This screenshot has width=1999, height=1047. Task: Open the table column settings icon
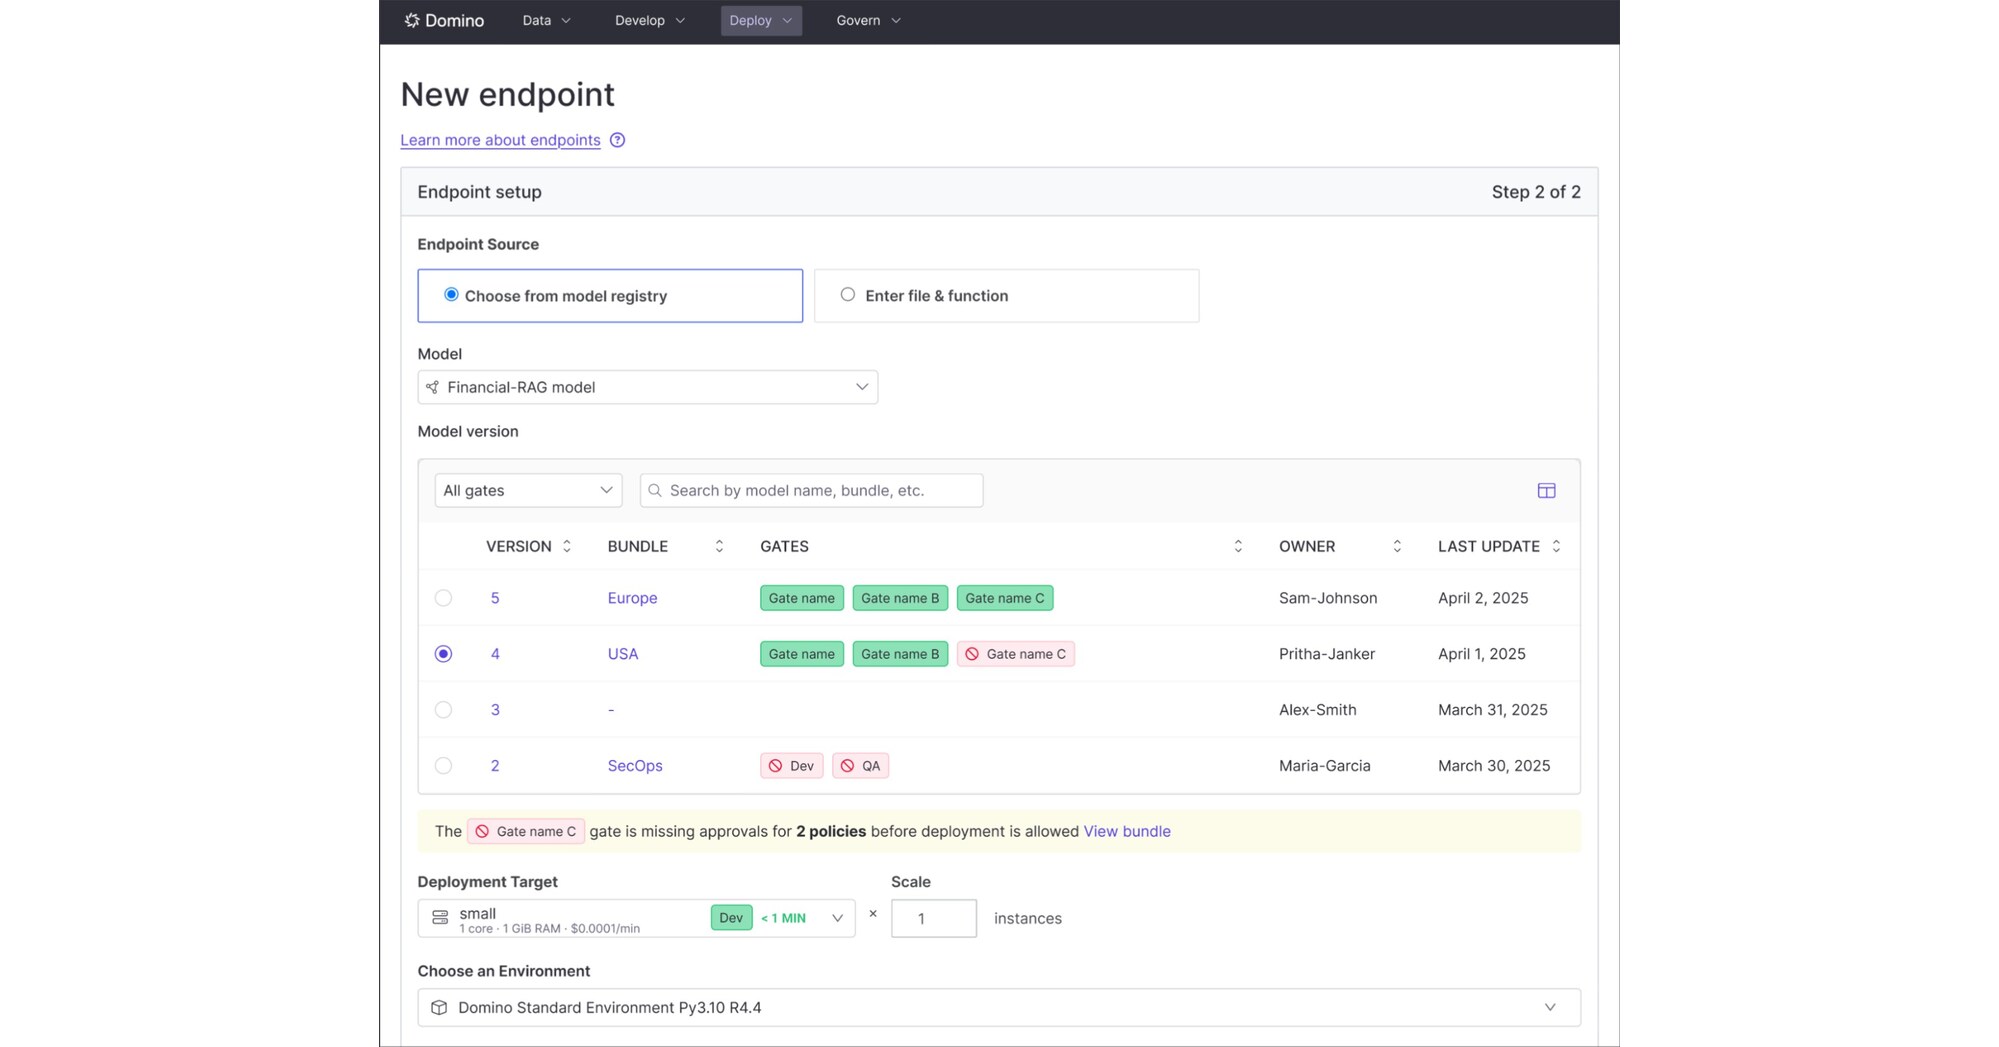pos(1546,490)
